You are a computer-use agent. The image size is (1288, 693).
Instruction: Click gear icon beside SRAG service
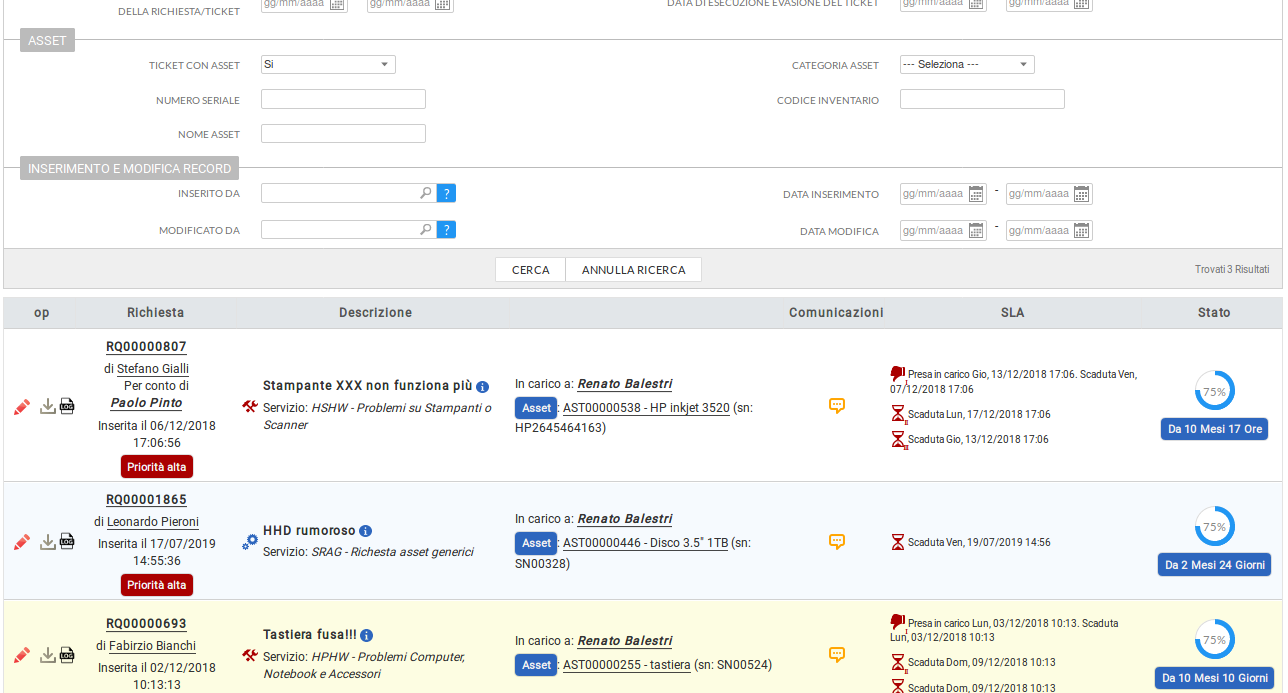pyautogui.click(x=250, y=541)
